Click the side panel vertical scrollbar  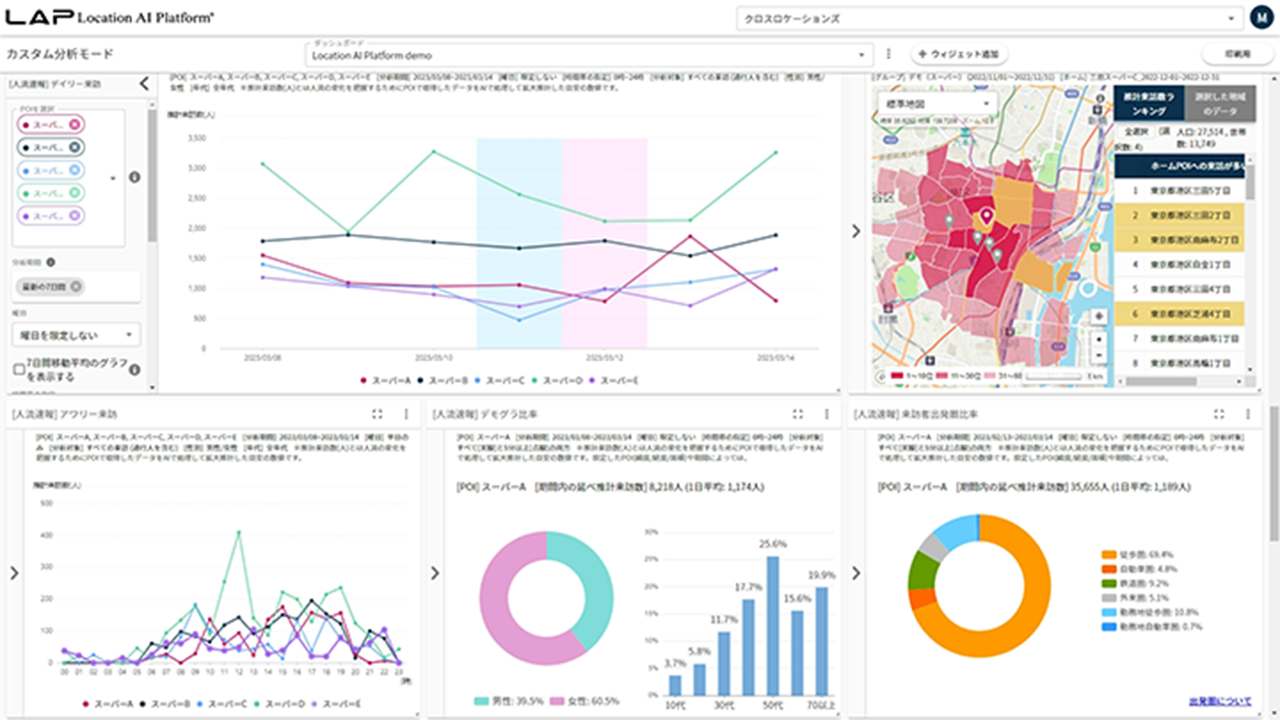[x=152, y=180]
